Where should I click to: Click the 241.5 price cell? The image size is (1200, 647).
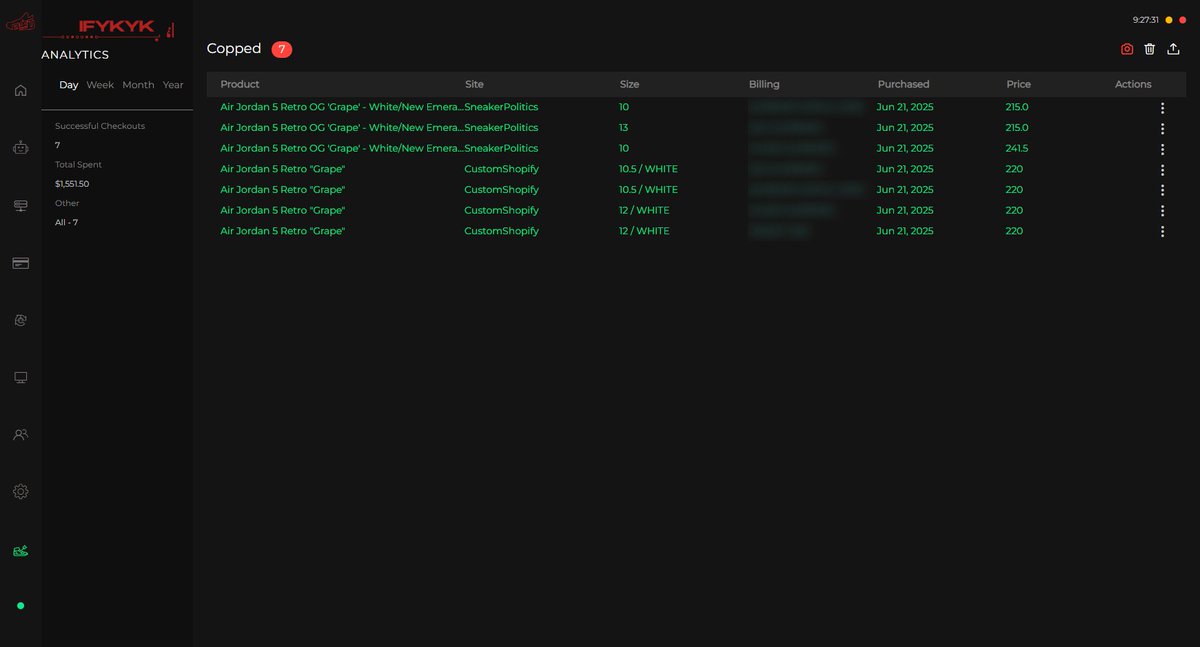tap(1017, 149)
